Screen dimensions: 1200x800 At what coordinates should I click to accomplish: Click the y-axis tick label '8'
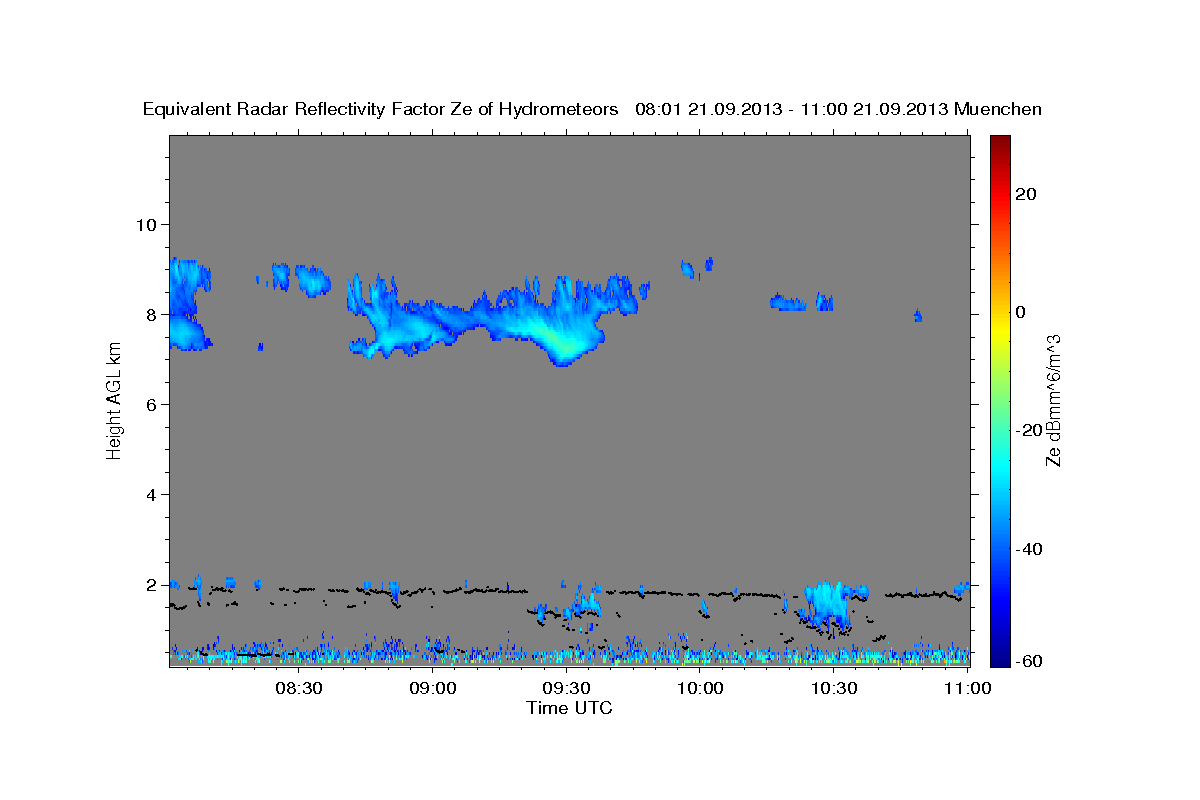[x=152, y=314]
